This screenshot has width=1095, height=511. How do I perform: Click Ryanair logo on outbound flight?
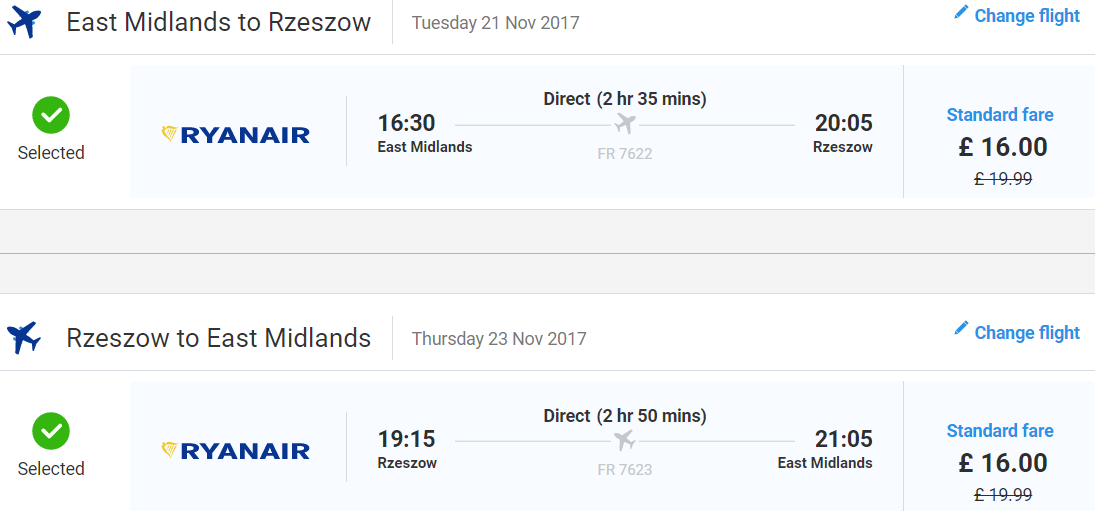[x=235, y=135]
